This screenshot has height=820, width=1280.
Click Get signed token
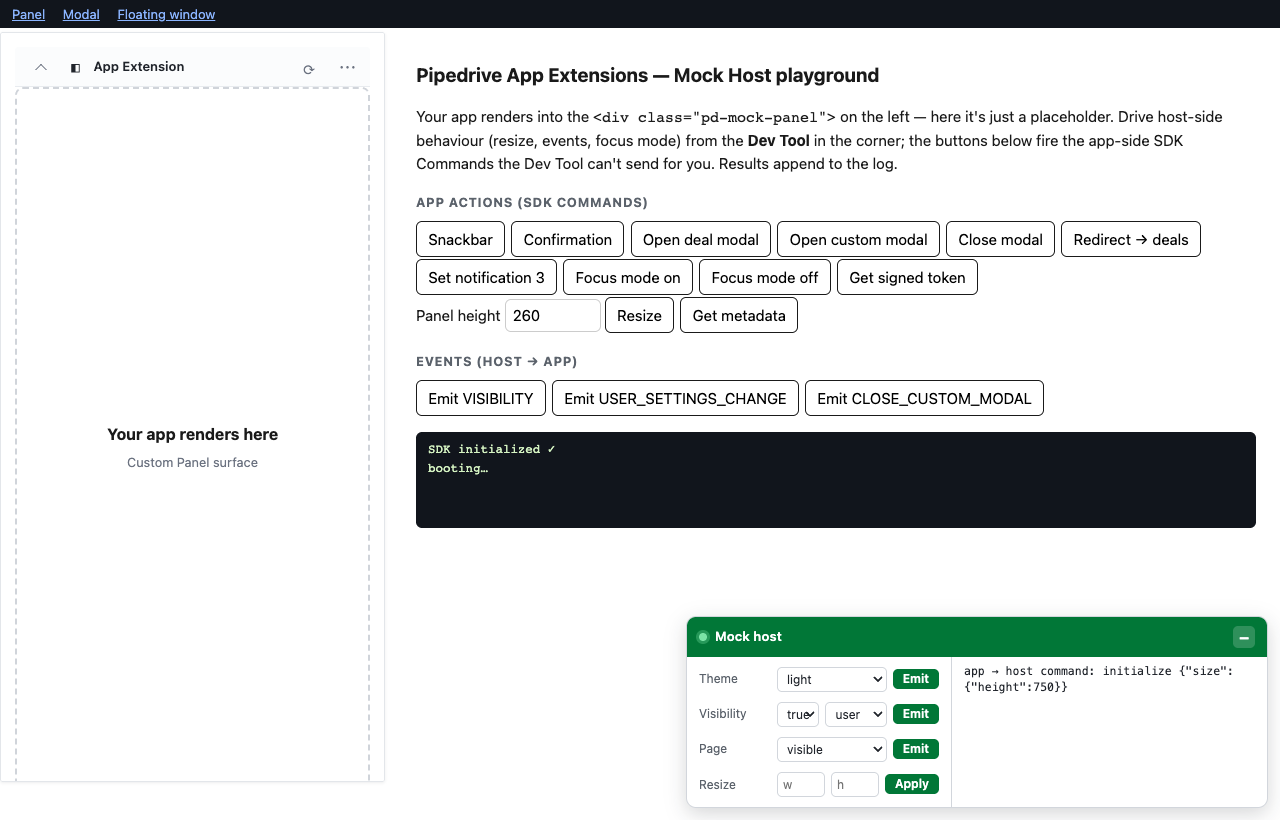coord(907,278)
